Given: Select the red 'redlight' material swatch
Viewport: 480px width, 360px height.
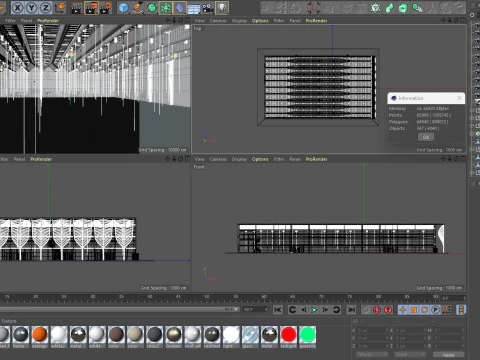Looking at the screenshot, I should (x=289, y=335).
